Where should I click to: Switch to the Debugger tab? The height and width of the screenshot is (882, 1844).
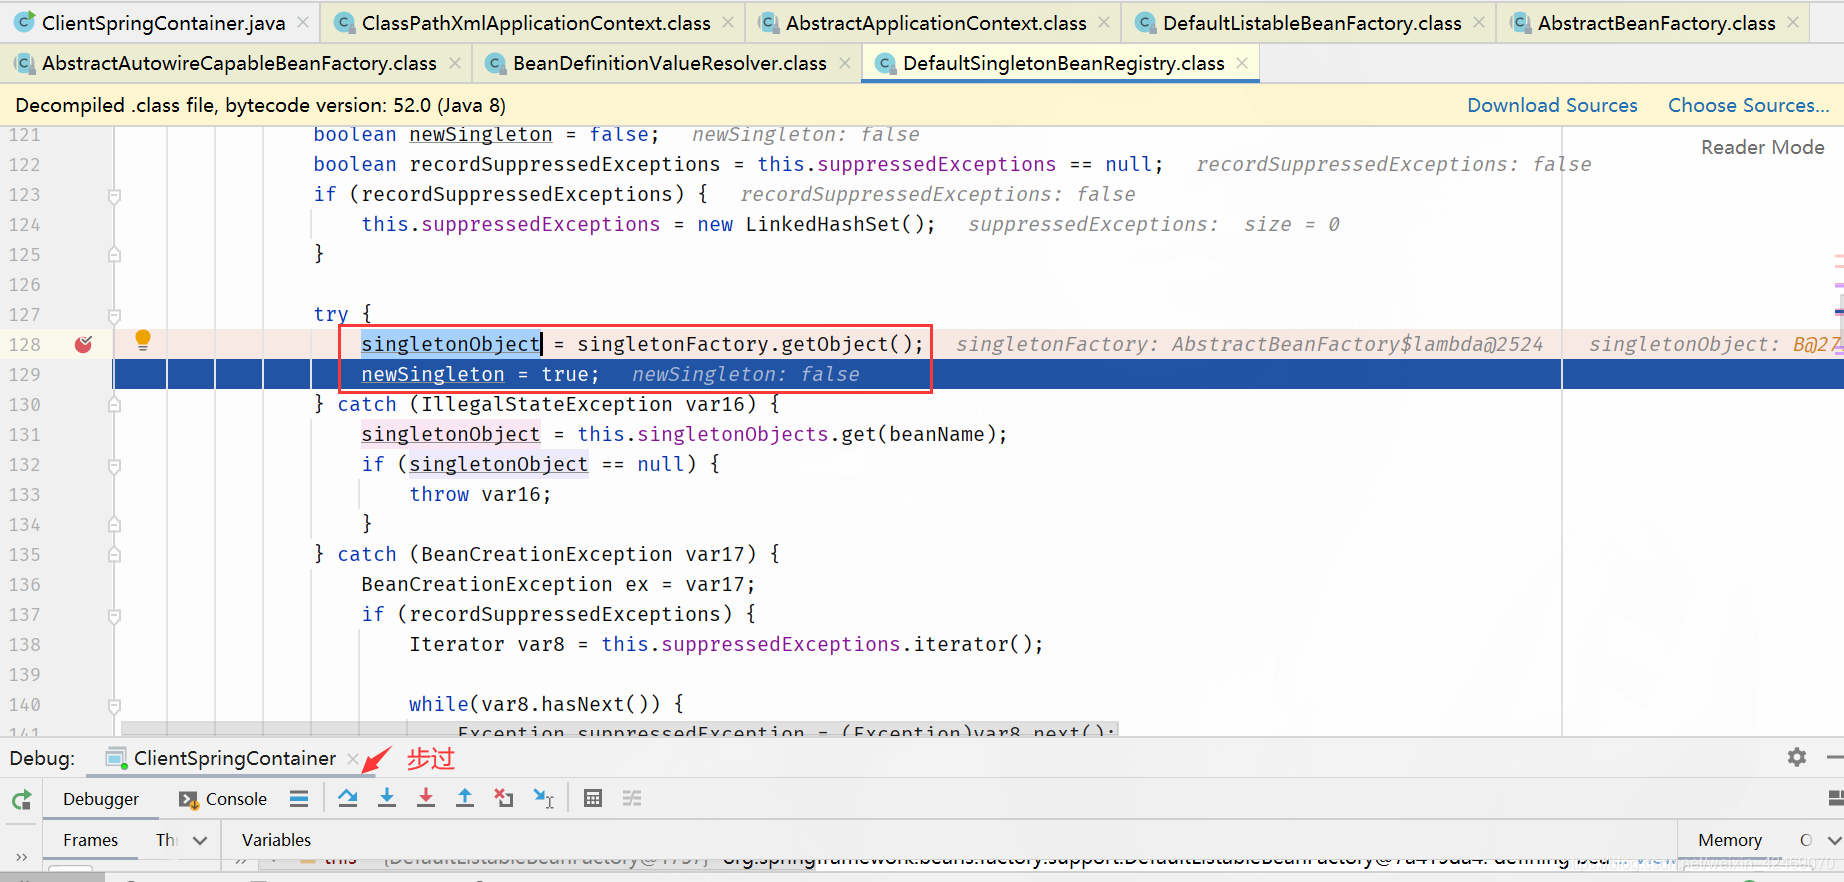(101, 799)
